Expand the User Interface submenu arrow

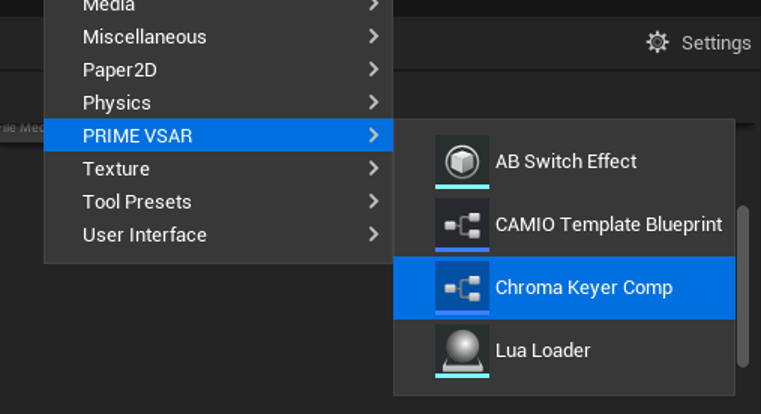[373, 234]
